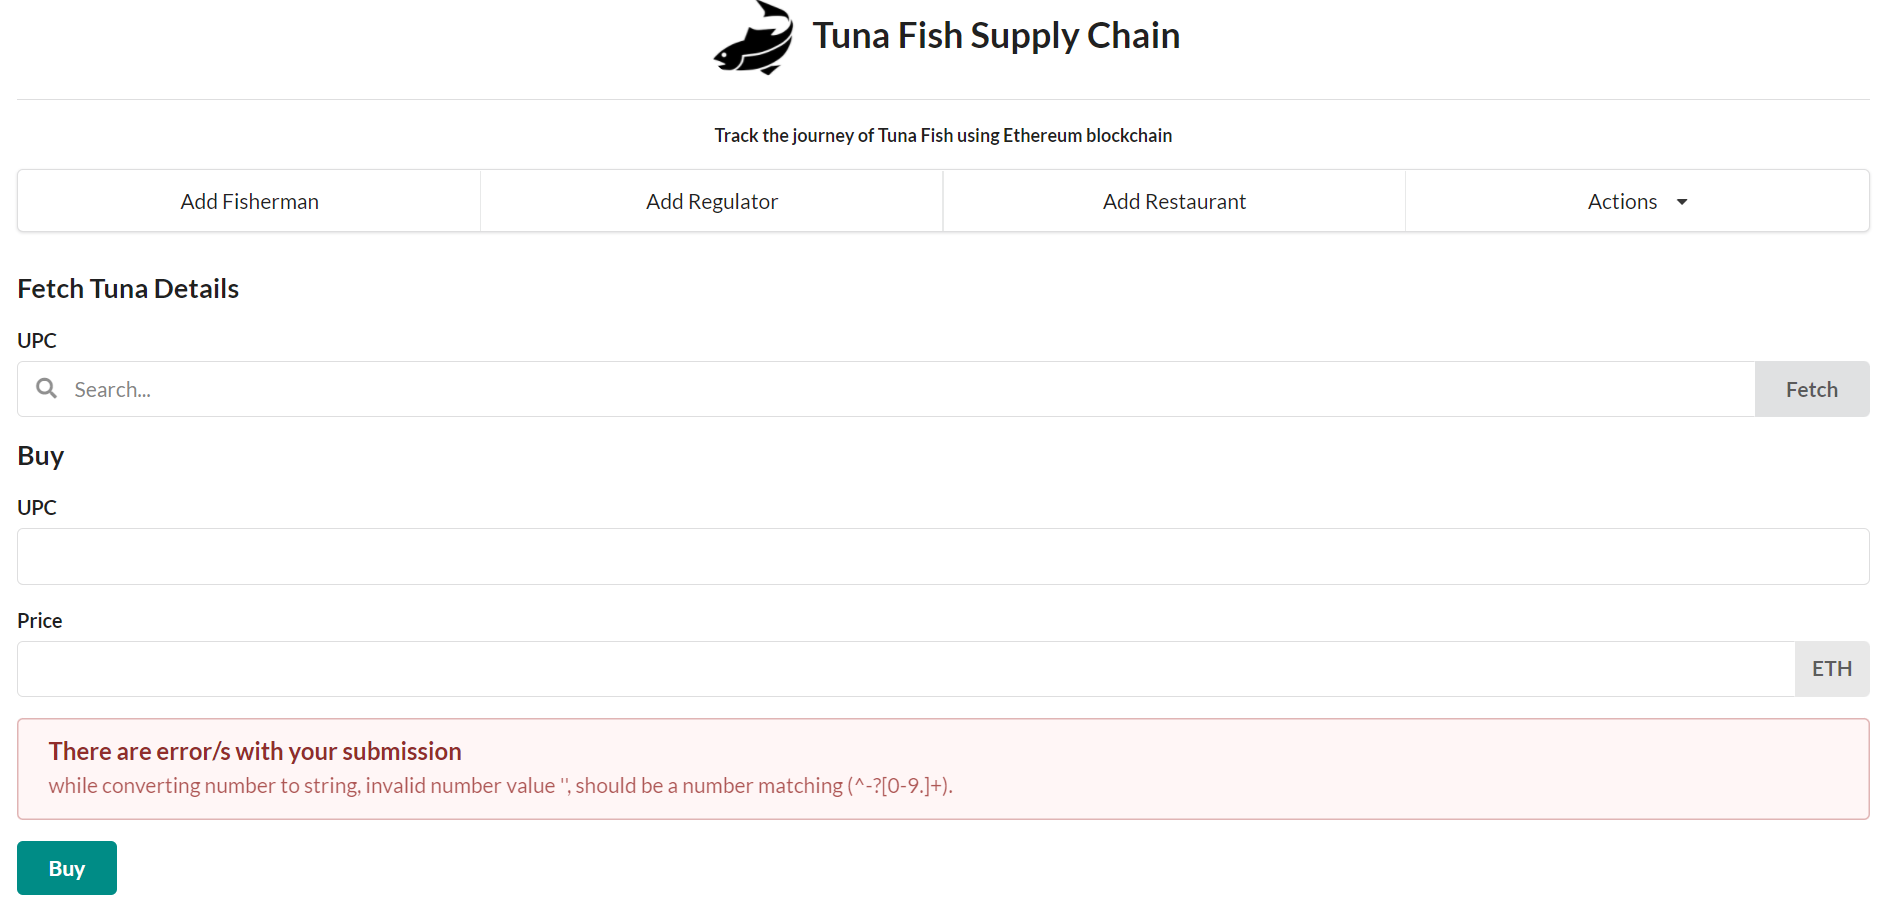The image size is (1880, 900).
Task: Click the Fetch button
Action: [1811, 388]
